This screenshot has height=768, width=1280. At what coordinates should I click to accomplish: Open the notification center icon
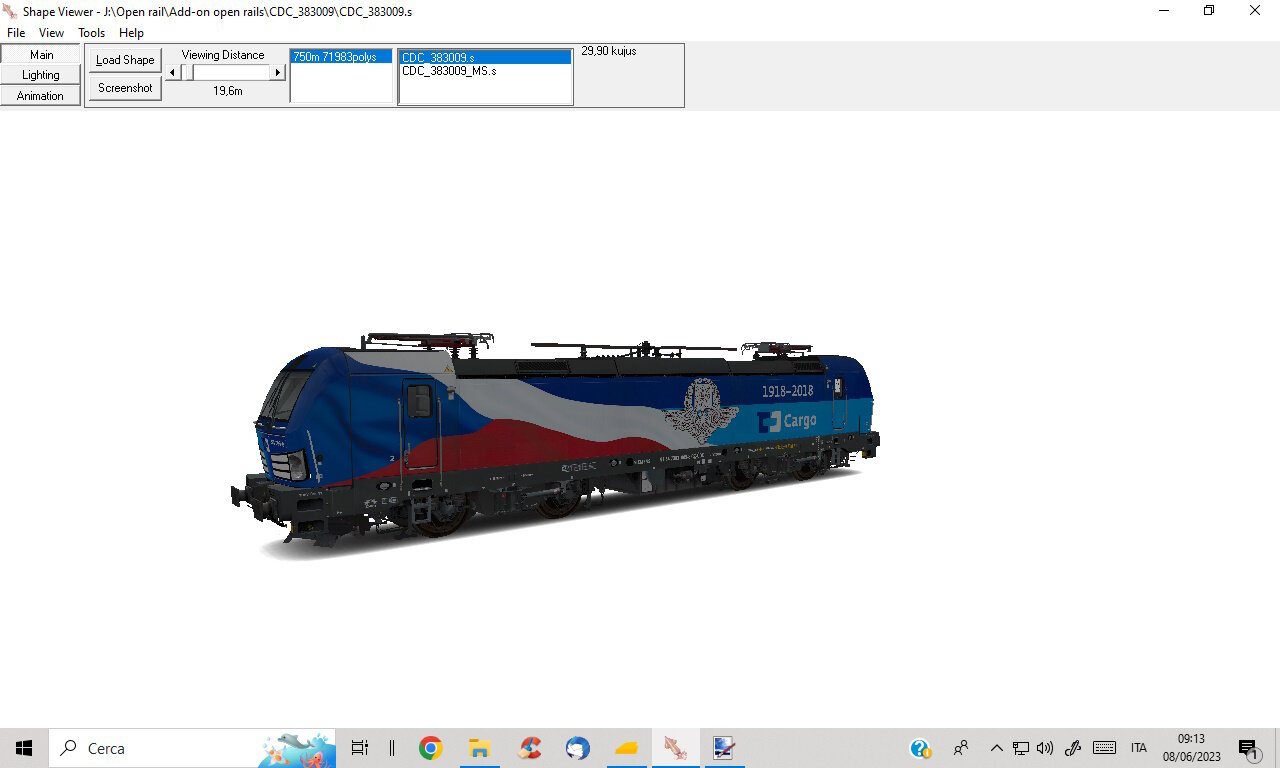[x=1248, y=748]
